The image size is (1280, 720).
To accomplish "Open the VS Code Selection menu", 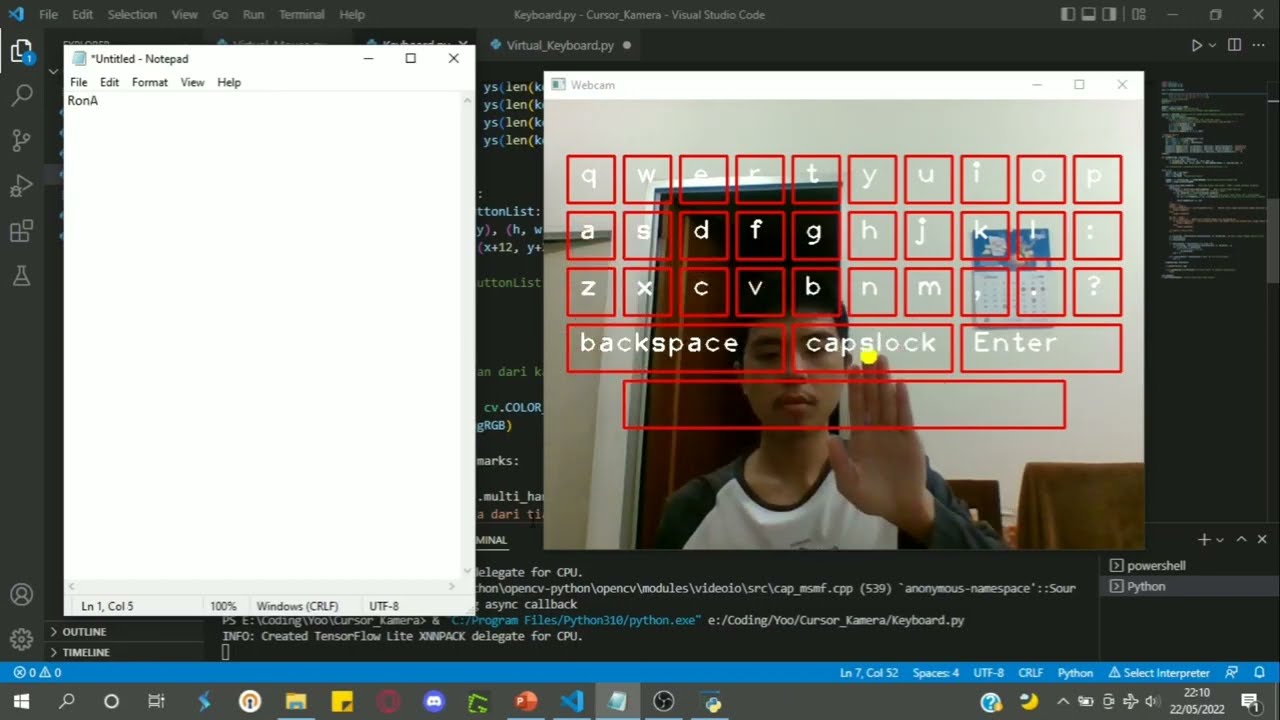I will [x=132, y=15].
